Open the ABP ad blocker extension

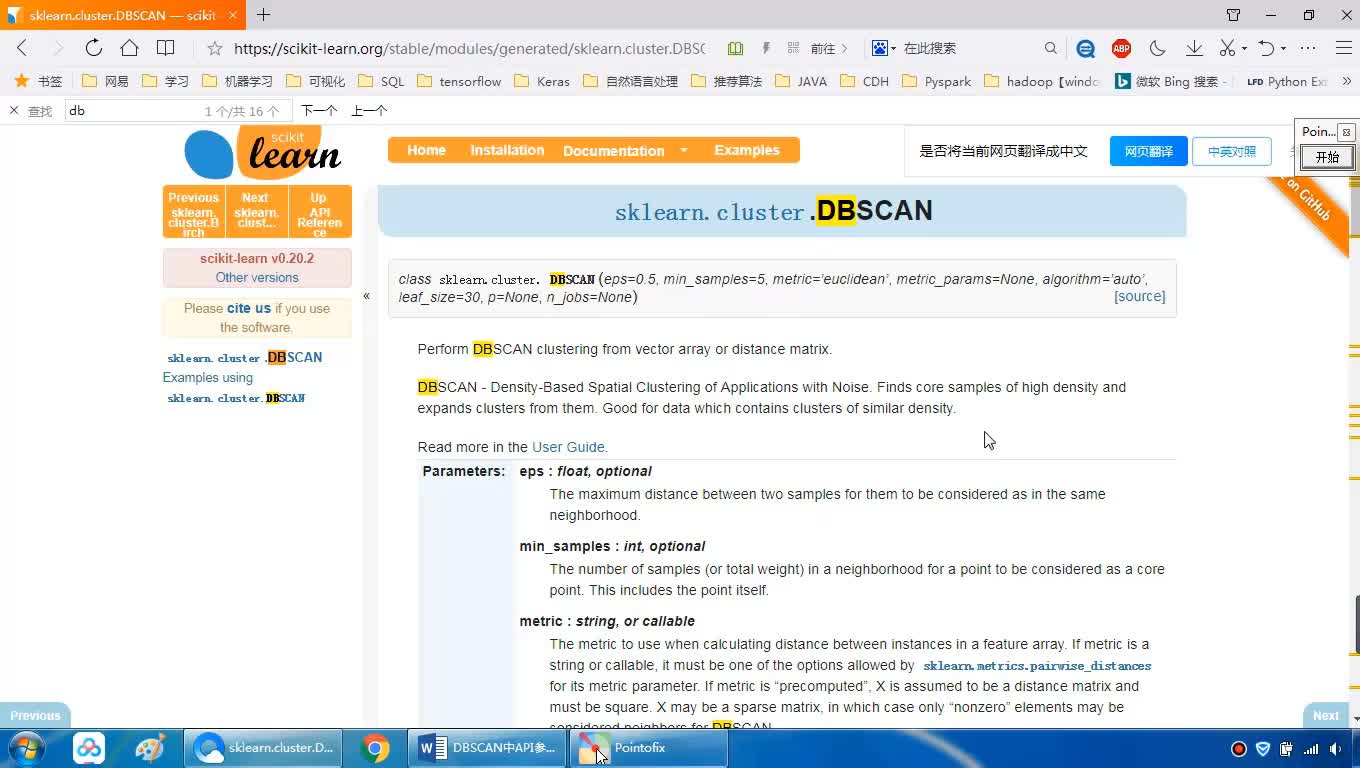(x=1121, y=48)
